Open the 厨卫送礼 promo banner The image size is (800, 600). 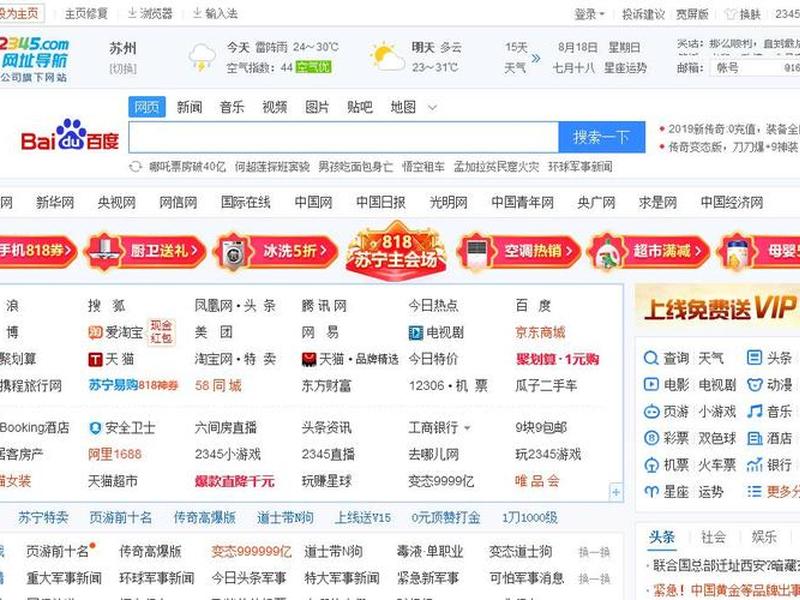(145, 251)
